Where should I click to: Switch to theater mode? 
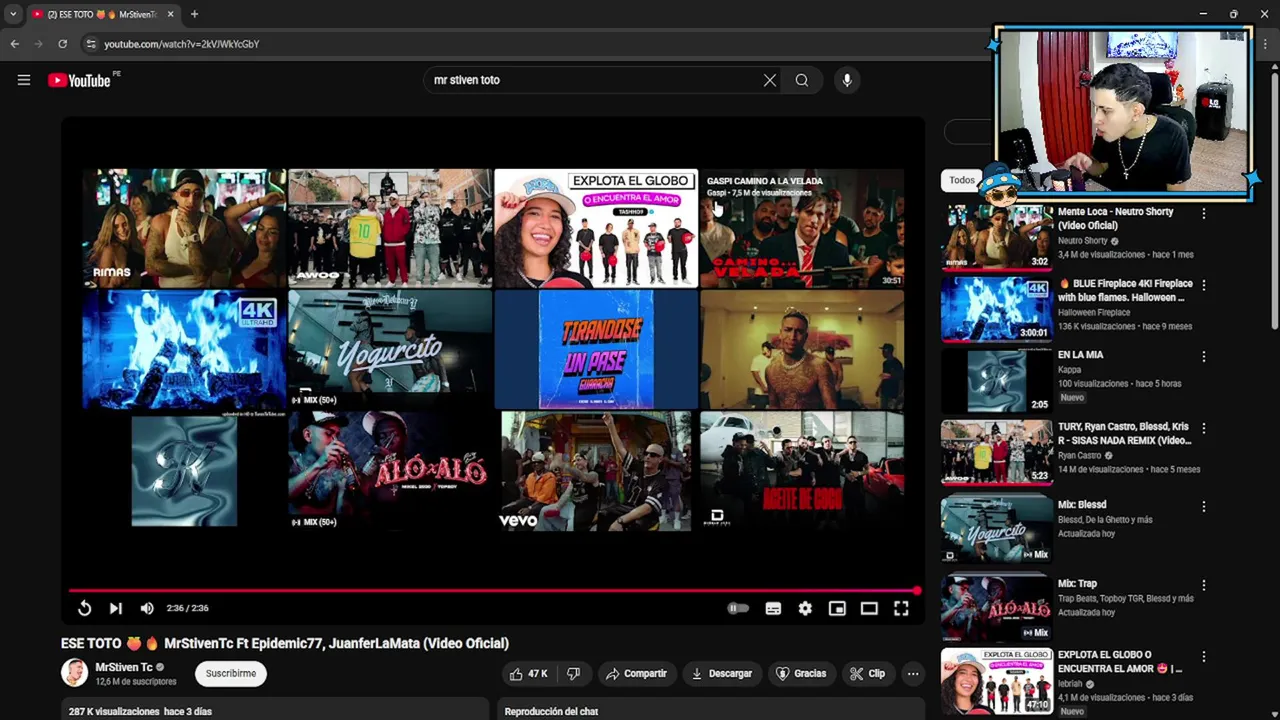(869, 608)
